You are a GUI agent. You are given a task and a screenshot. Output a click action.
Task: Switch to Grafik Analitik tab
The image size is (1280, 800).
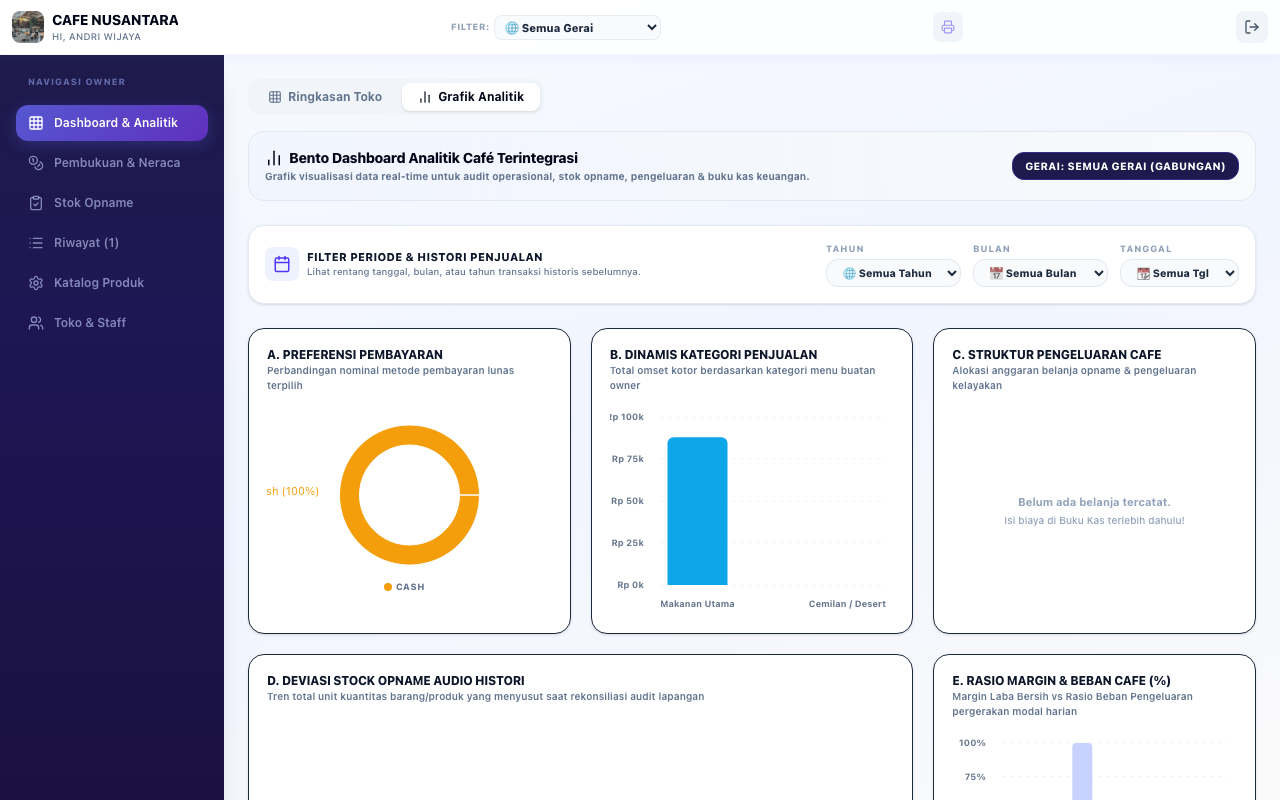471,97
